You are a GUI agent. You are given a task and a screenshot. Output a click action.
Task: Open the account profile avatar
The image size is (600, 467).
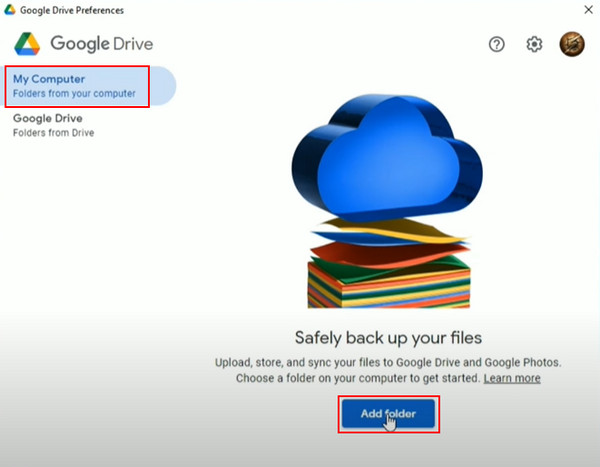click(x=572, y=44)
